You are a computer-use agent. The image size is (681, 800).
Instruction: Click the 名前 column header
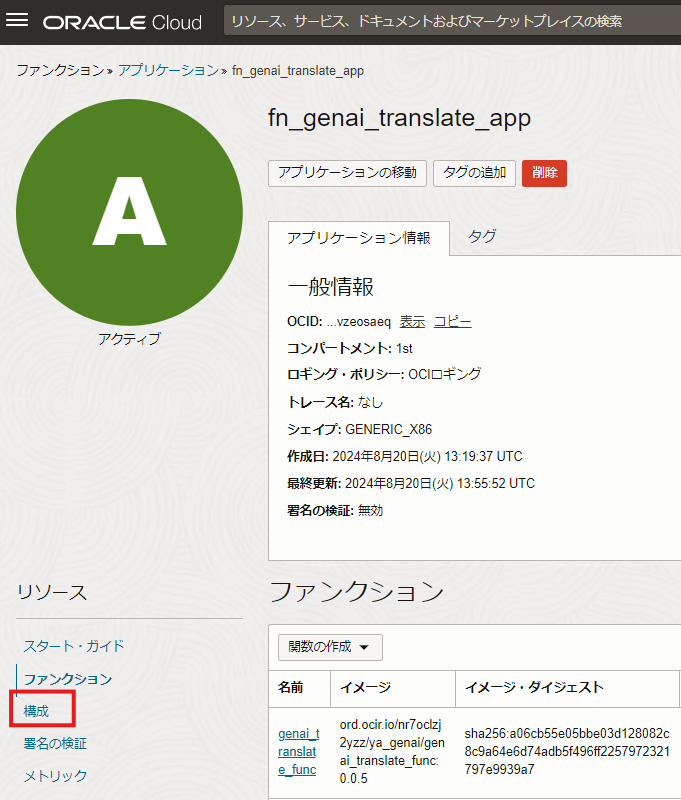299,688
